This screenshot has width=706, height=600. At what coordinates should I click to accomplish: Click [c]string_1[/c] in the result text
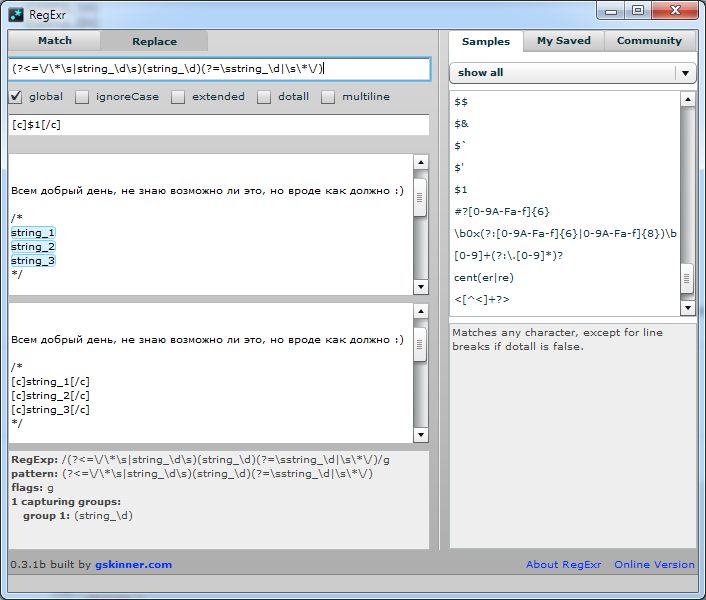tap(50, 382)
